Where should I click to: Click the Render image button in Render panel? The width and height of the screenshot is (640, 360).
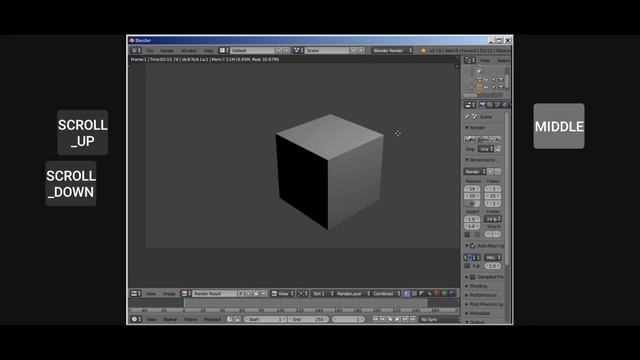[470, 140]
